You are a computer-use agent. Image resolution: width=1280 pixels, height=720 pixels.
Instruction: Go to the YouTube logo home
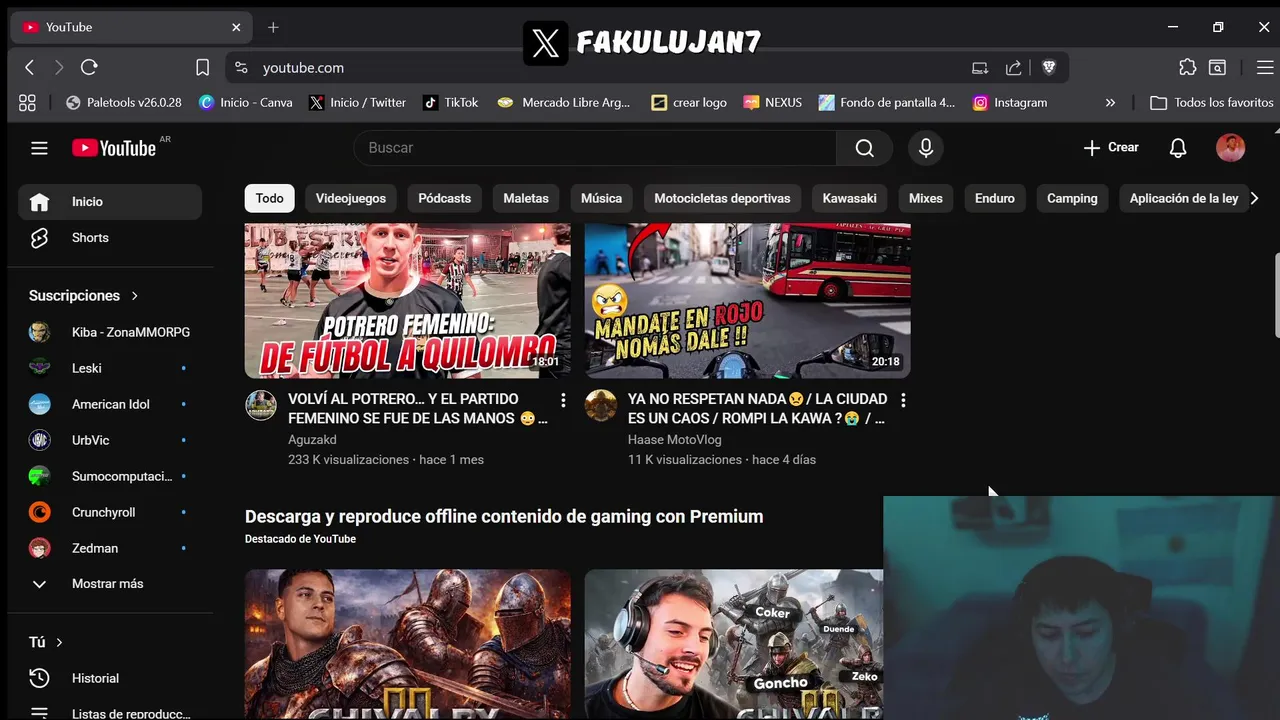click(114, 148)
